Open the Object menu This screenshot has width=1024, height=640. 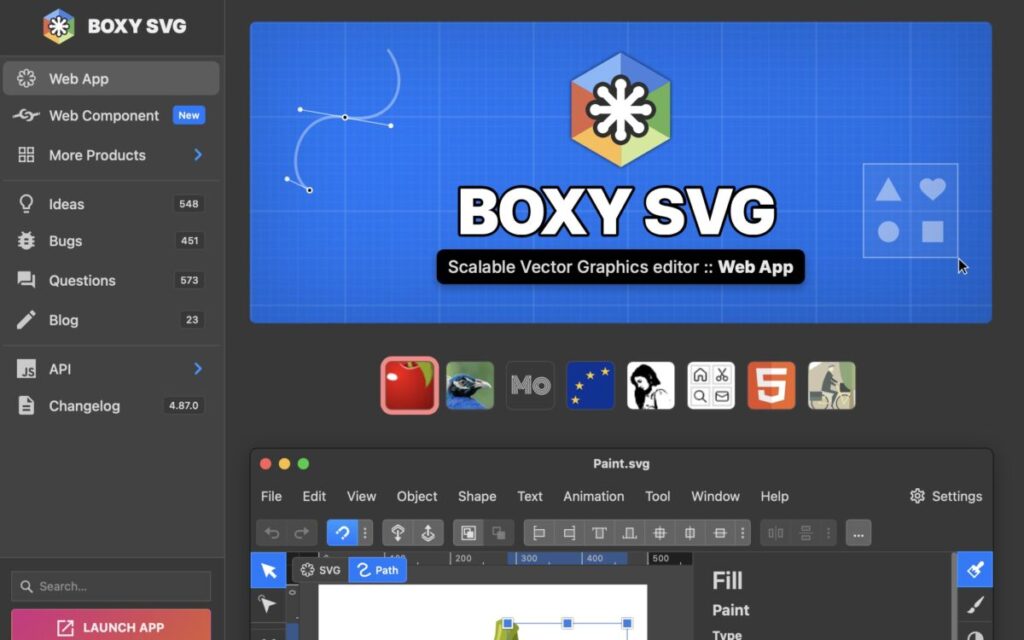(x=417, y=496)
